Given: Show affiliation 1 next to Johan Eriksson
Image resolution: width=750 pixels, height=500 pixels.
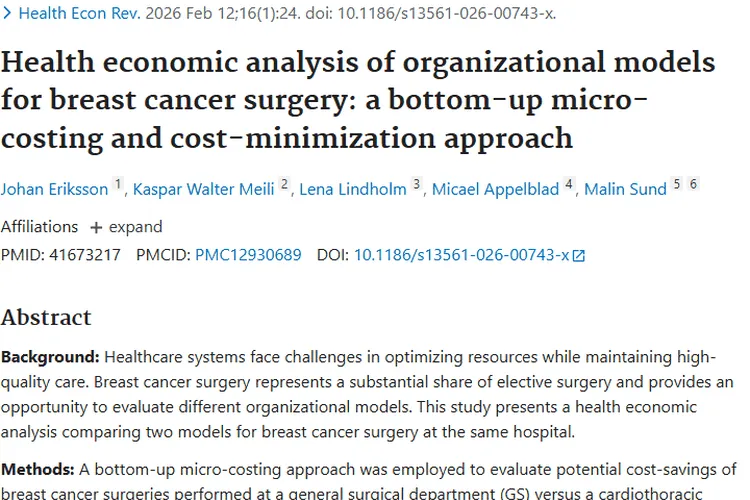Looking at the screenshot, I should (x=117, y=184).
